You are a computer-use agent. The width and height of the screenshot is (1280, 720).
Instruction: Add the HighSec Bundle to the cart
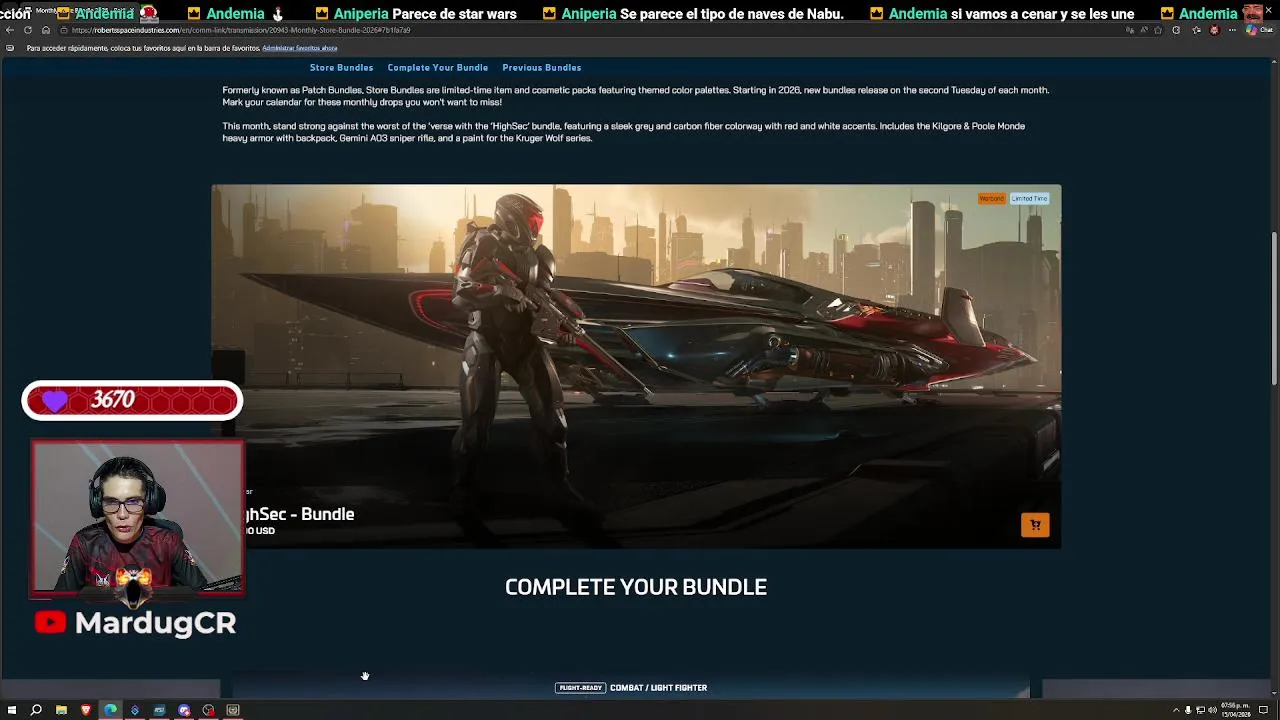pos(1035,525)
